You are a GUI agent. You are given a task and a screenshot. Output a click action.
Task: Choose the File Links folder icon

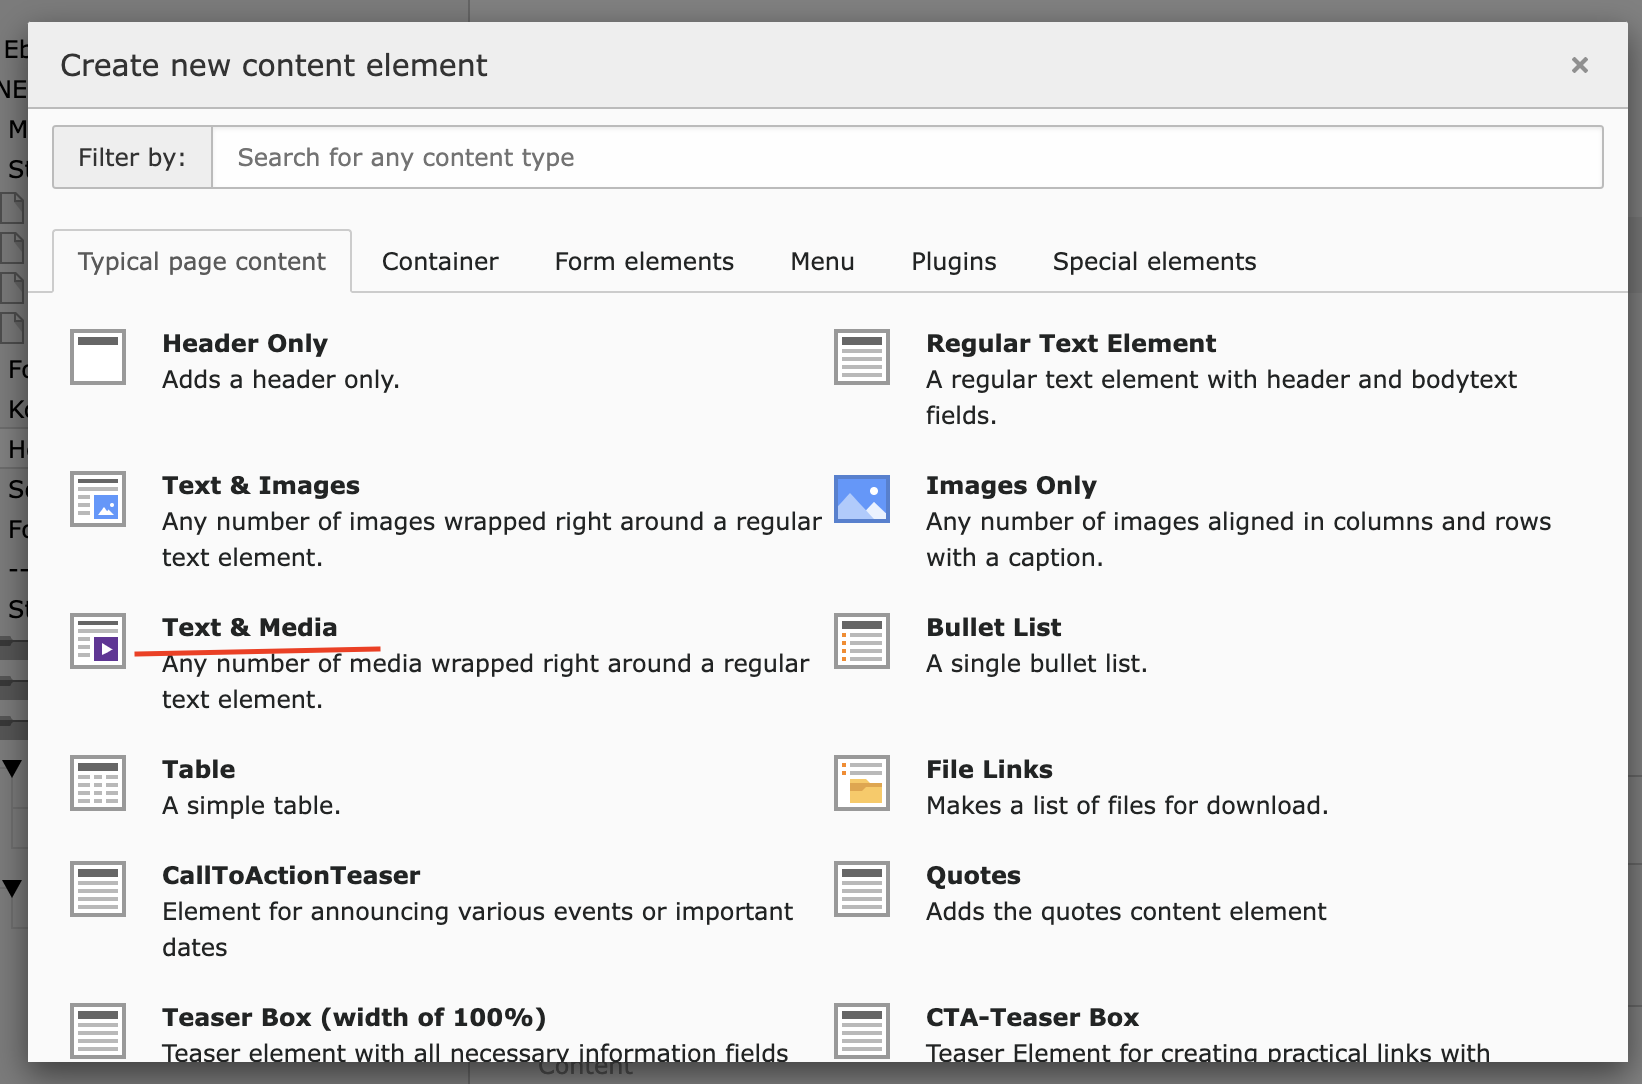tap(862, 783)
